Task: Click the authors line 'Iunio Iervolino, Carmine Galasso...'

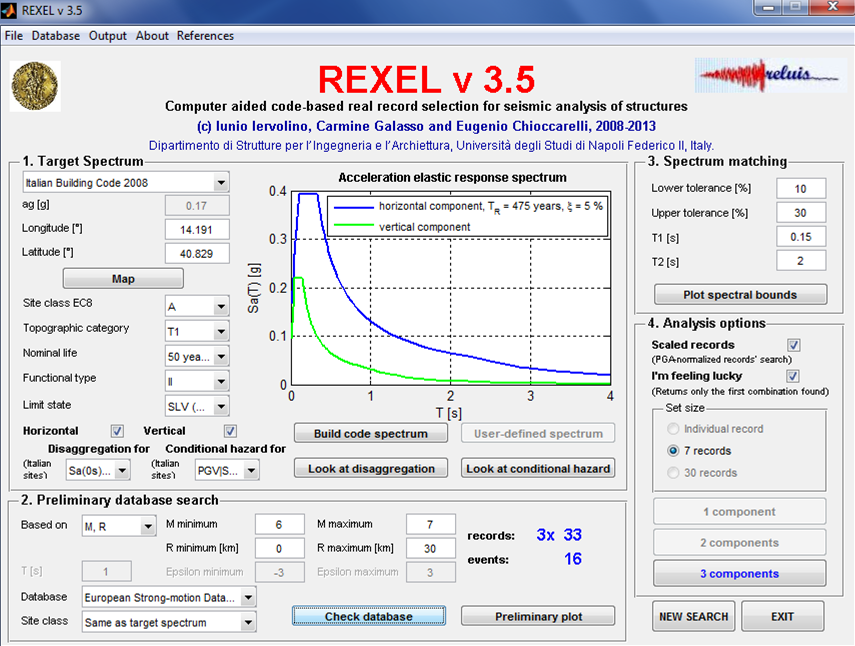Action: tap(426, 126)
